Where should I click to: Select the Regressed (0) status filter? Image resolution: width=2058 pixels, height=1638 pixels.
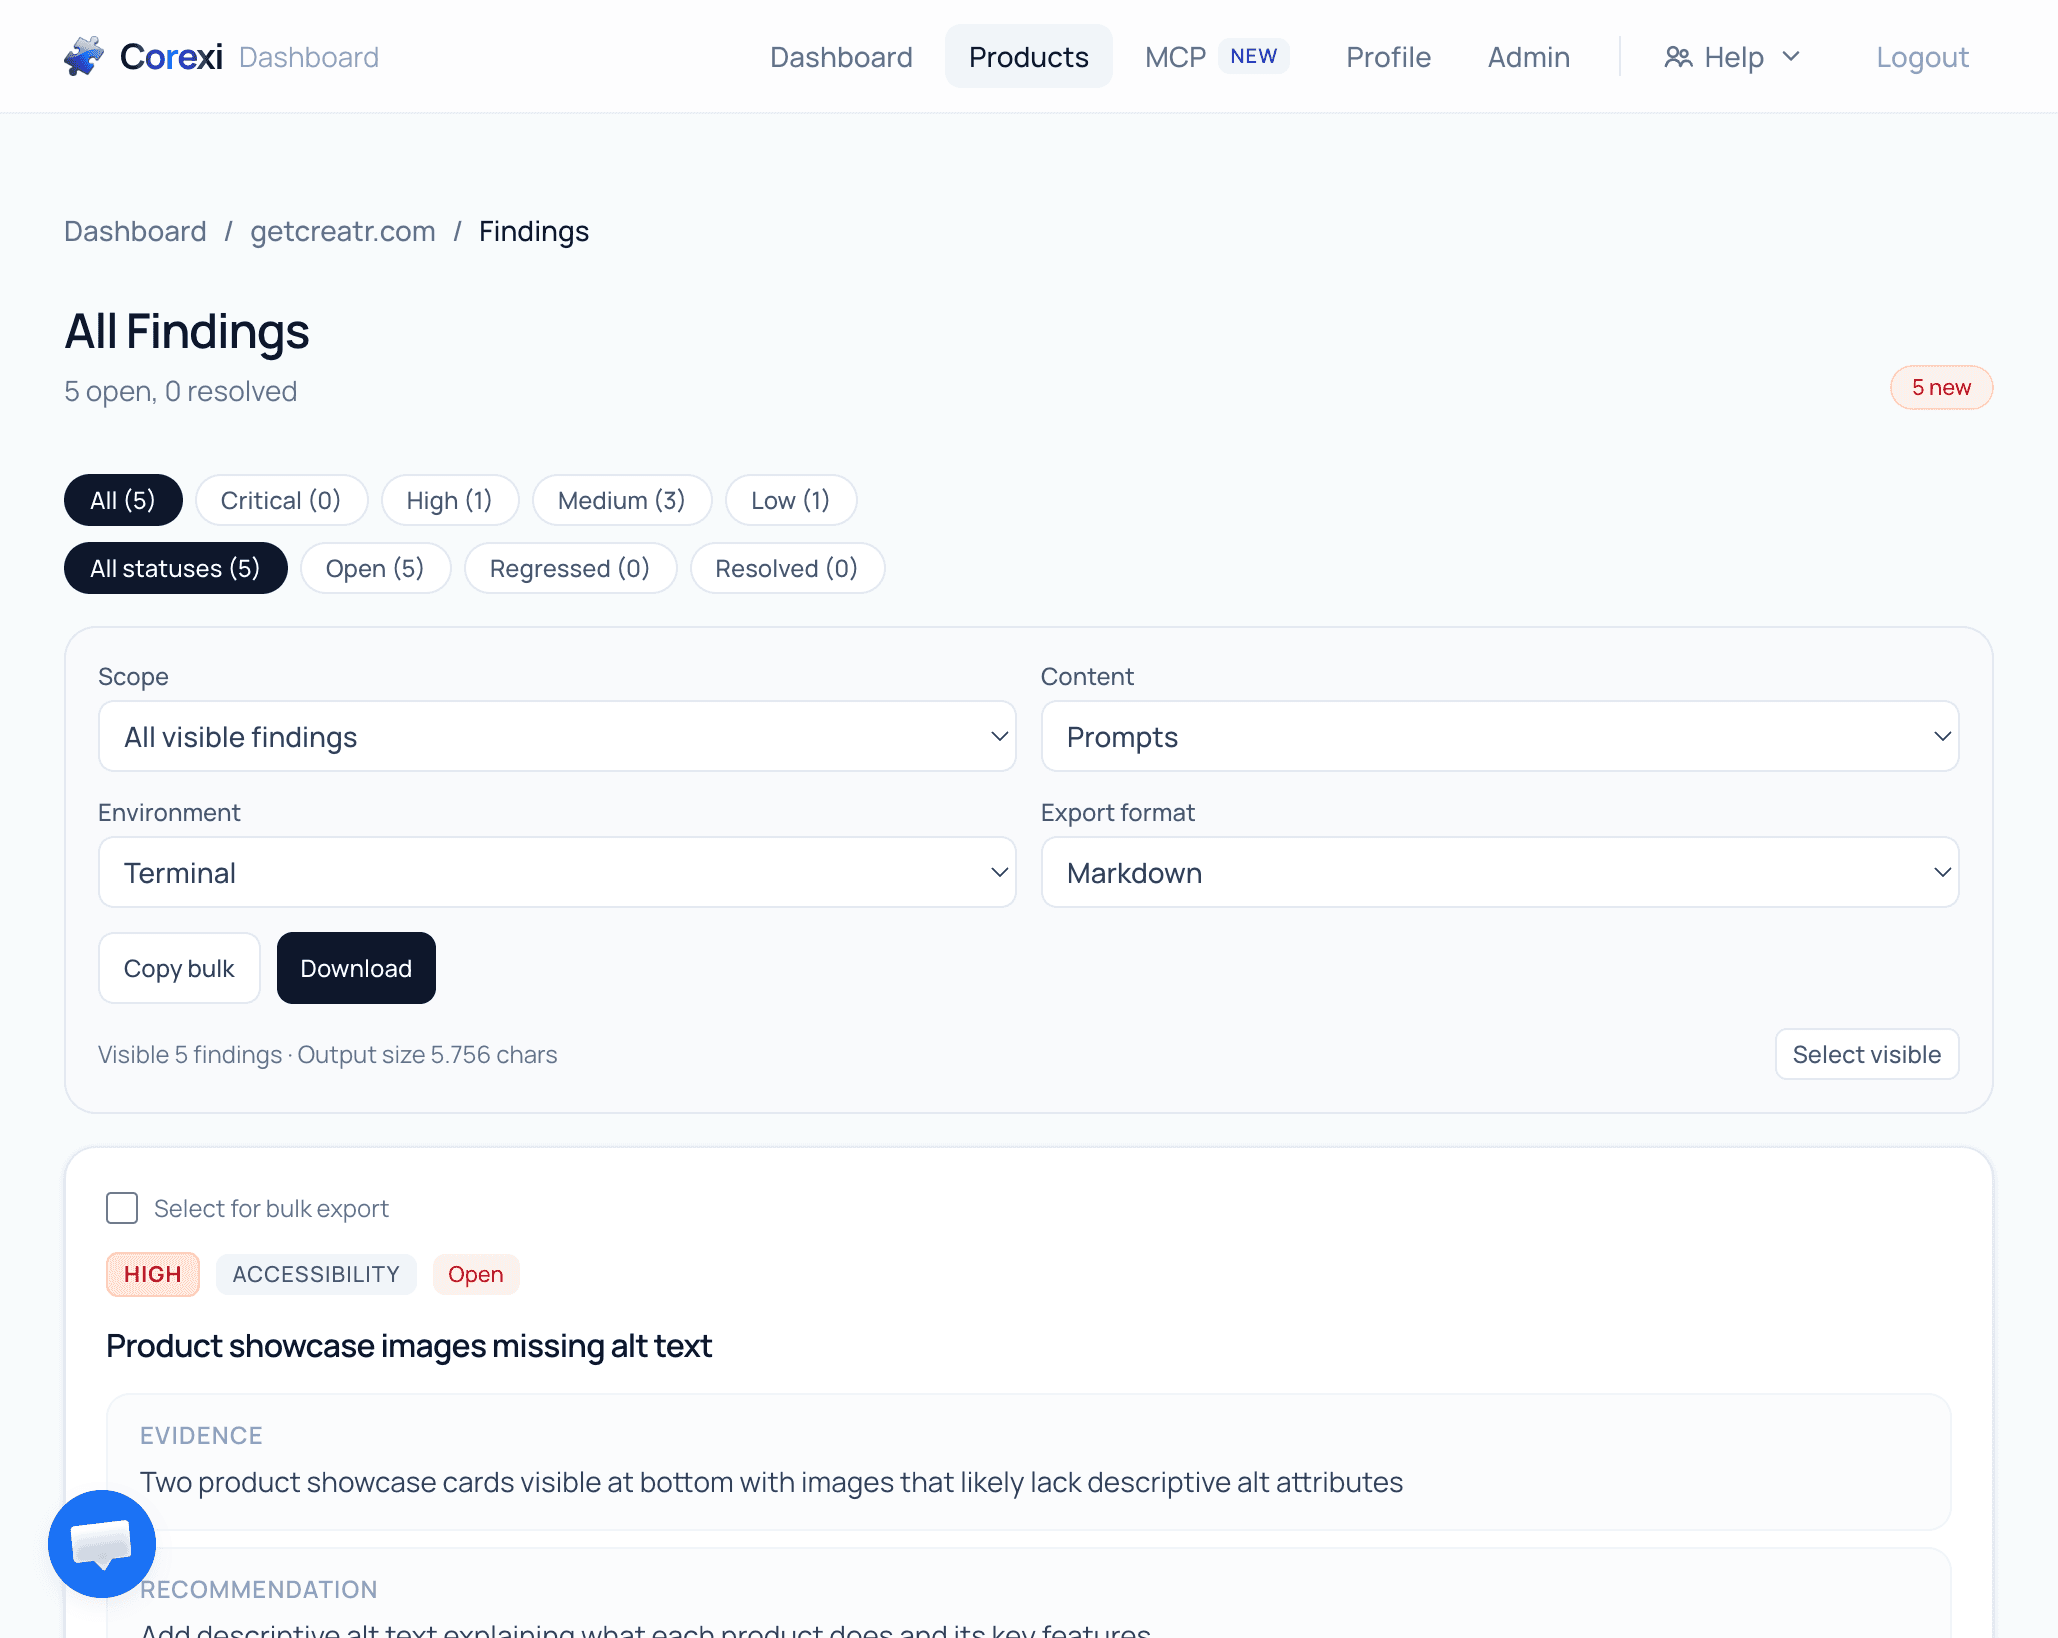click(x=570, y=568)
